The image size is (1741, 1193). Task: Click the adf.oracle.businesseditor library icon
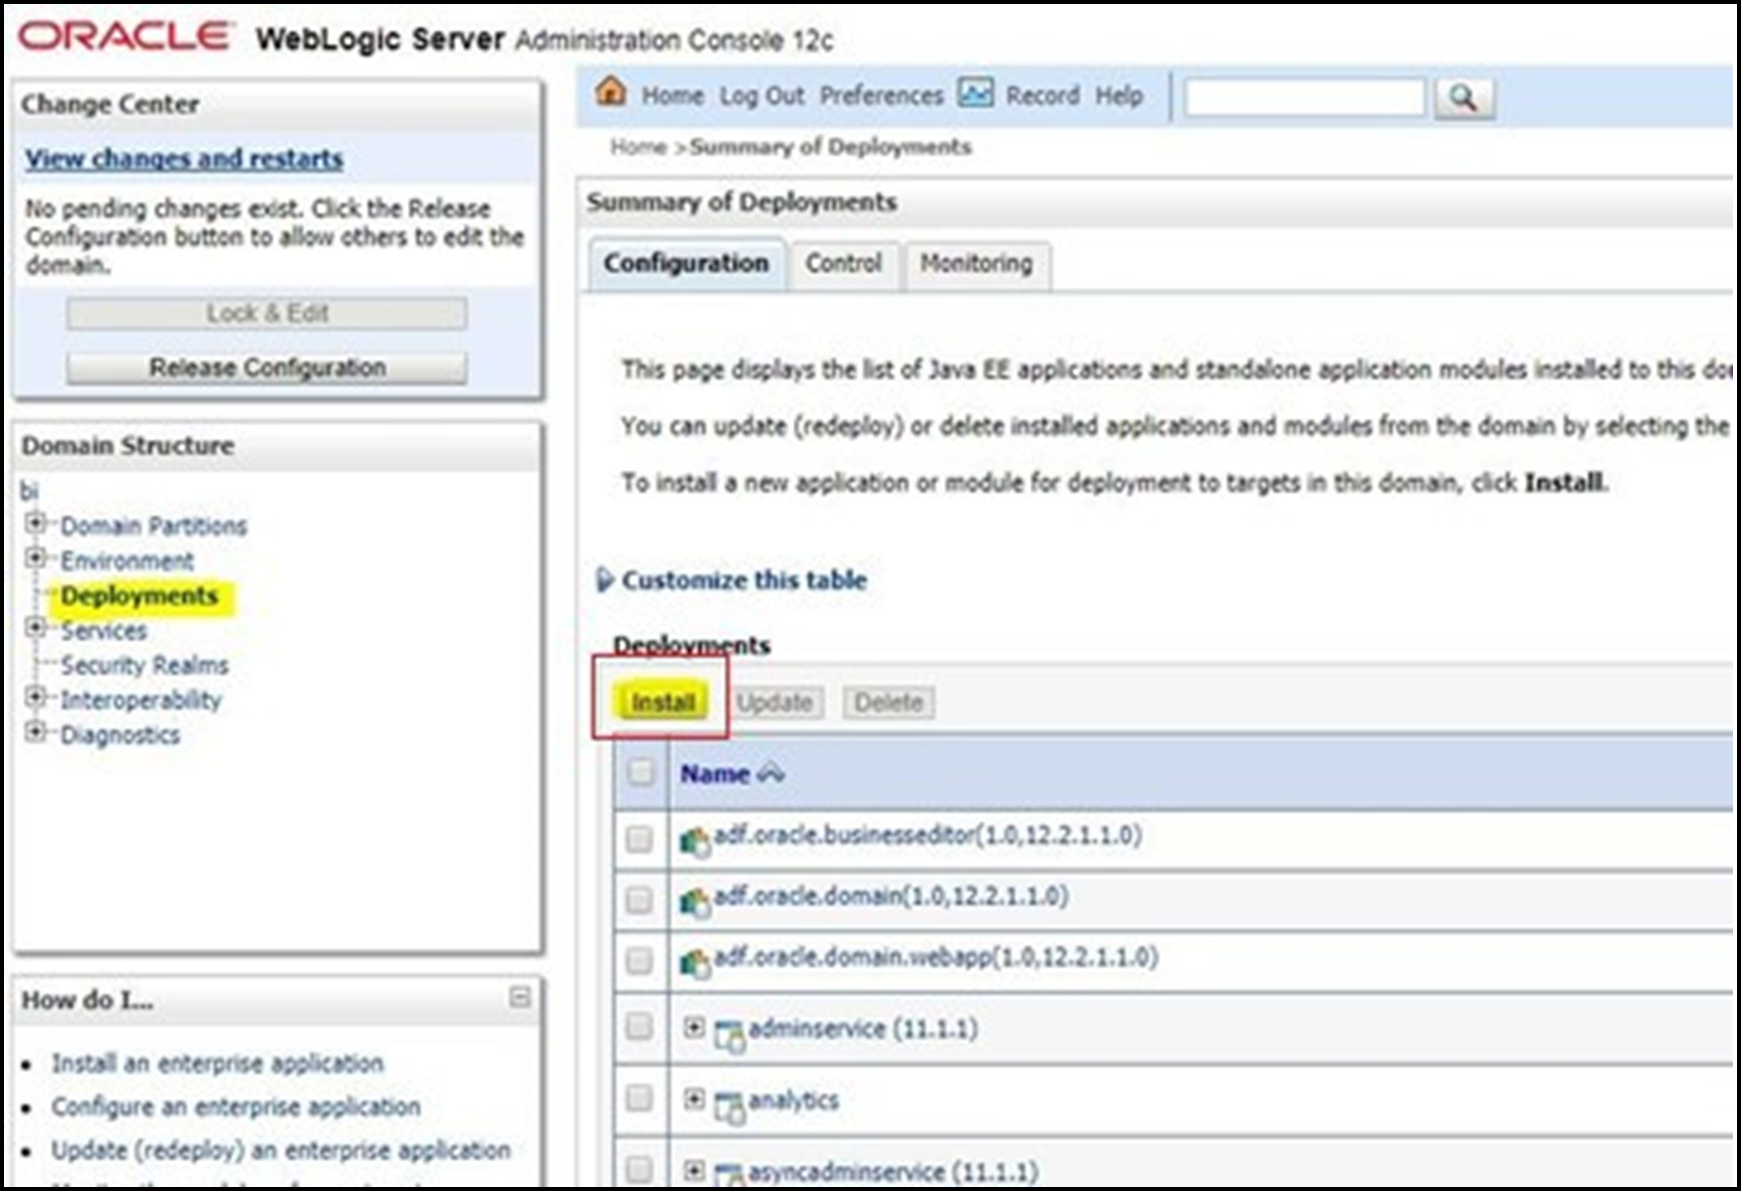point(695,842)
